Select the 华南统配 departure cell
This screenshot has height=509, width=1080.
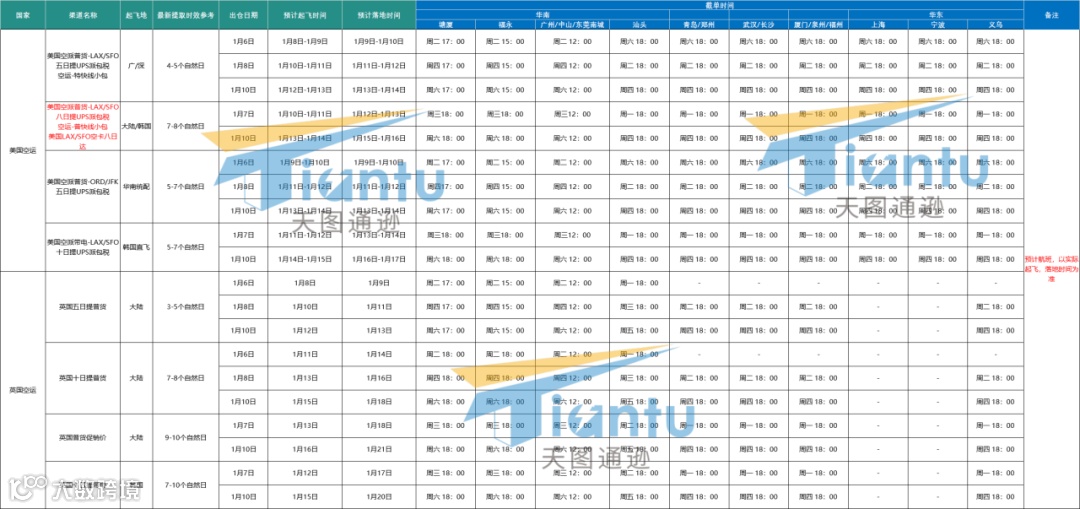(135, 186)
